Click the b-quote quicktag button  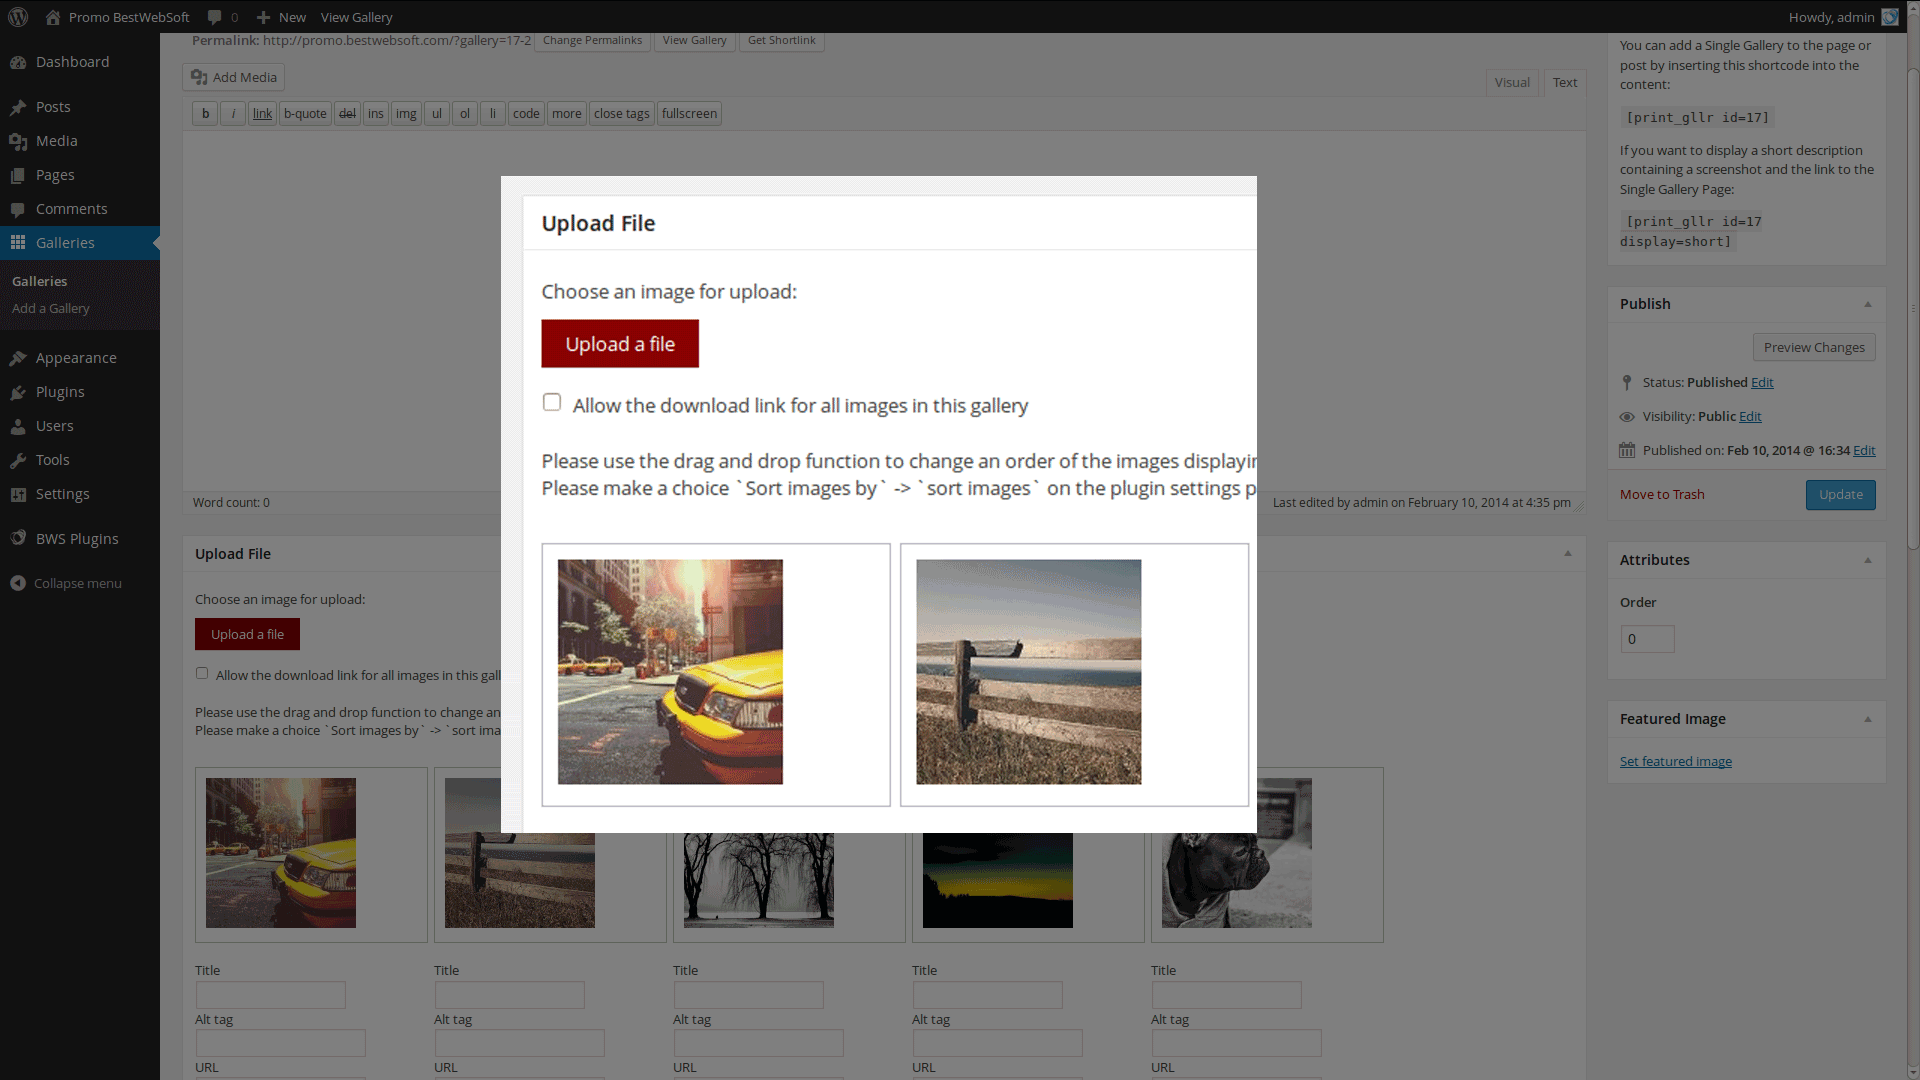click(x=305, y=113)
